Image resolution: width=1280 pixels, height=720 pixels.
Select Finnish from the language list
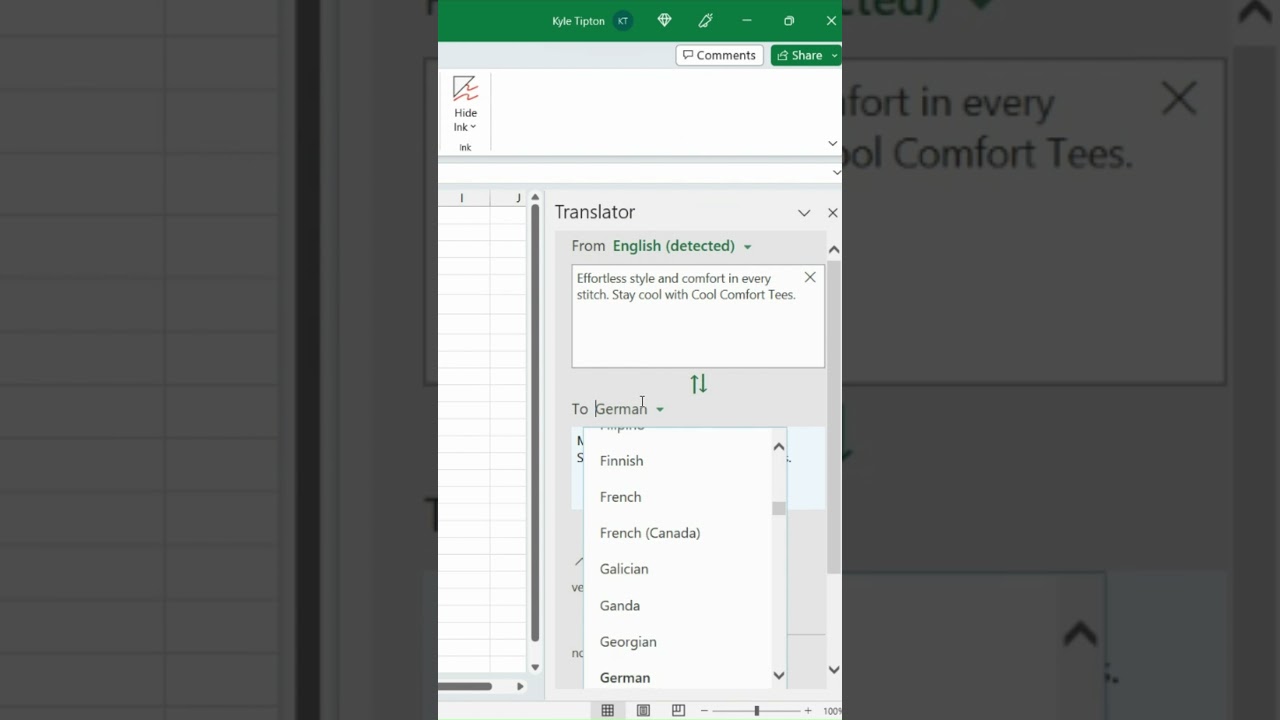621,461
